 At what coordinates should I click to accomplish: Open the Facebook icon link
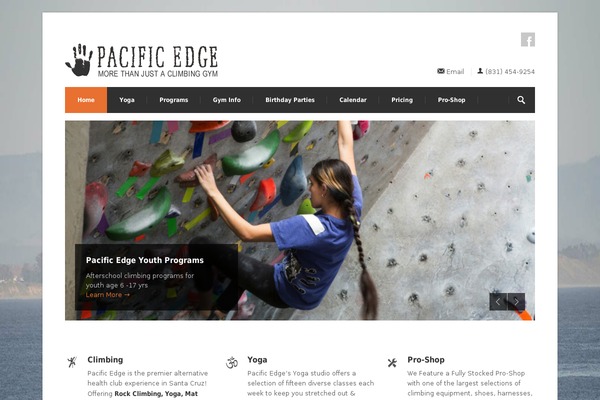pos(528,40)
